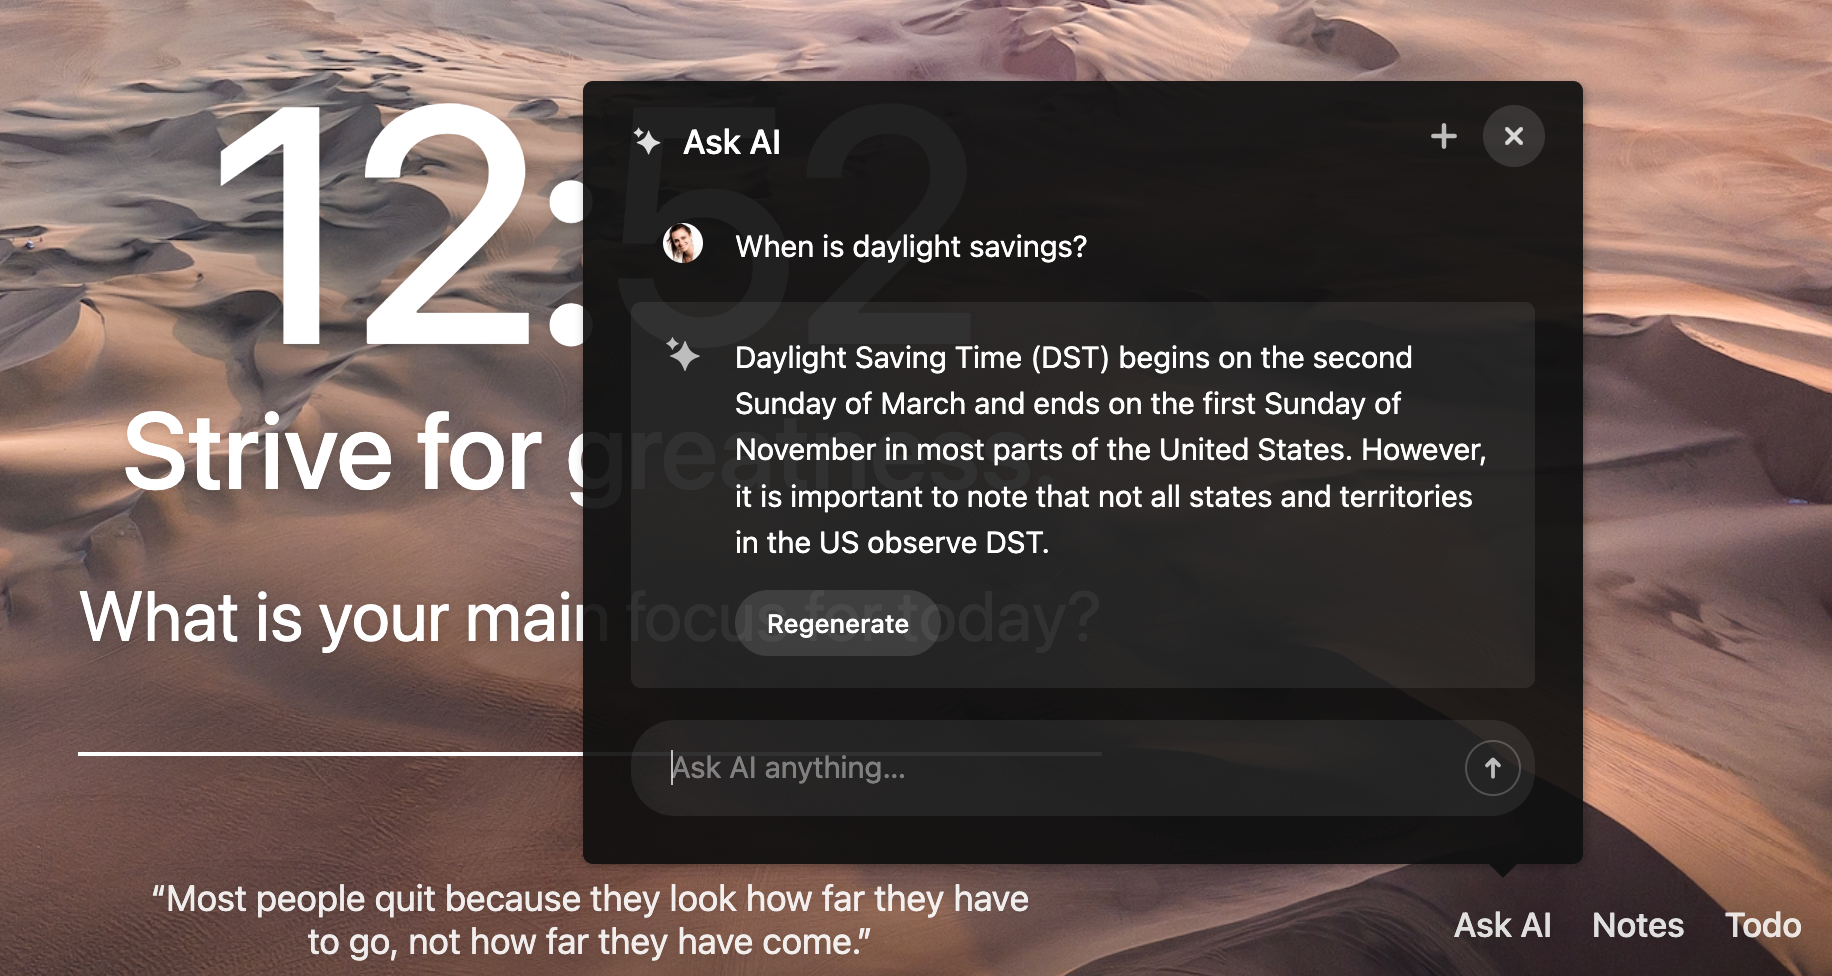The height and width of the screenshot is (976, 1832).
Task: Open the Notes tab
Action: 1637,925
